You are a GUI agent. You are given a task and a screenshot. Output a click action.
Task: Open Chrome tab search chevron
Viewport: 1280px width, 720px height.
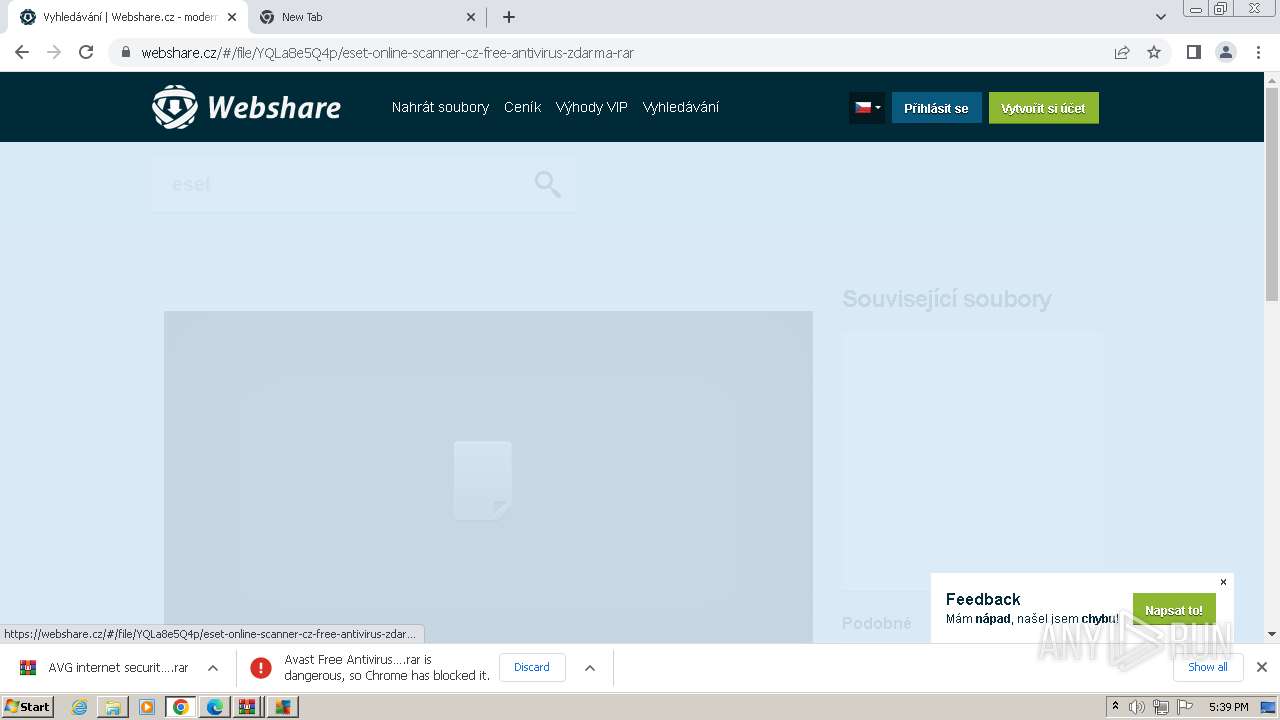(1160, 17)
